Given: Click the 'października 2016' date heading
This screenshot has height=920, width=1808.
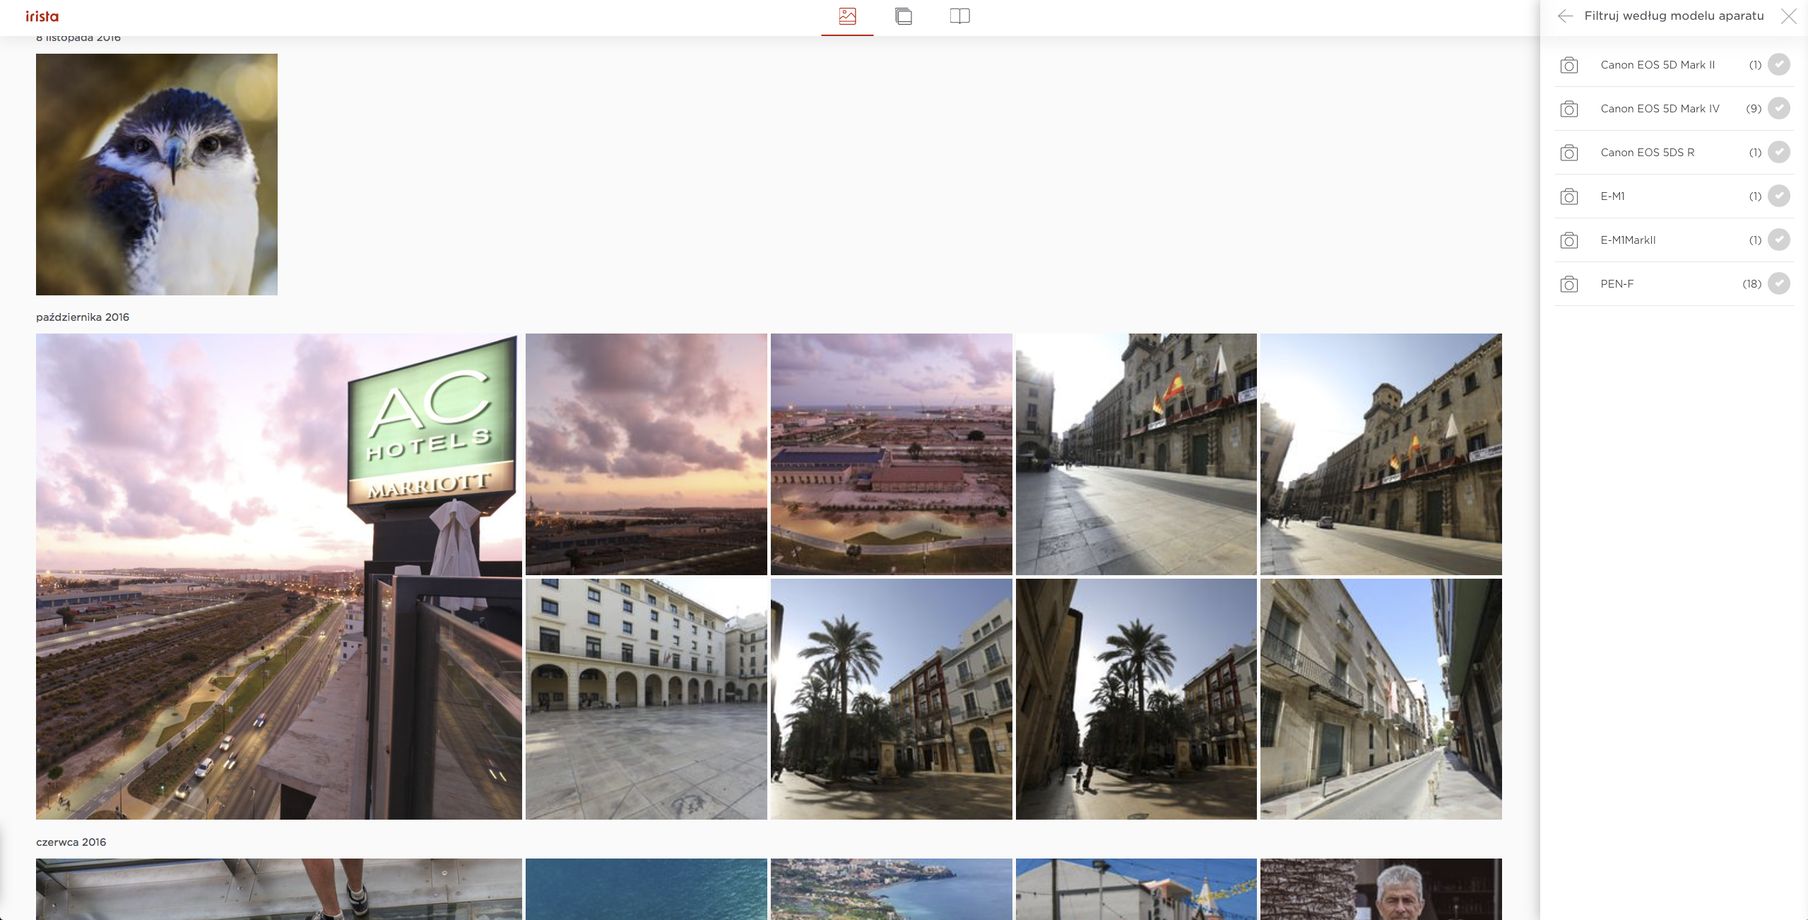Looking at the screenshot, I should click(83, 317).
